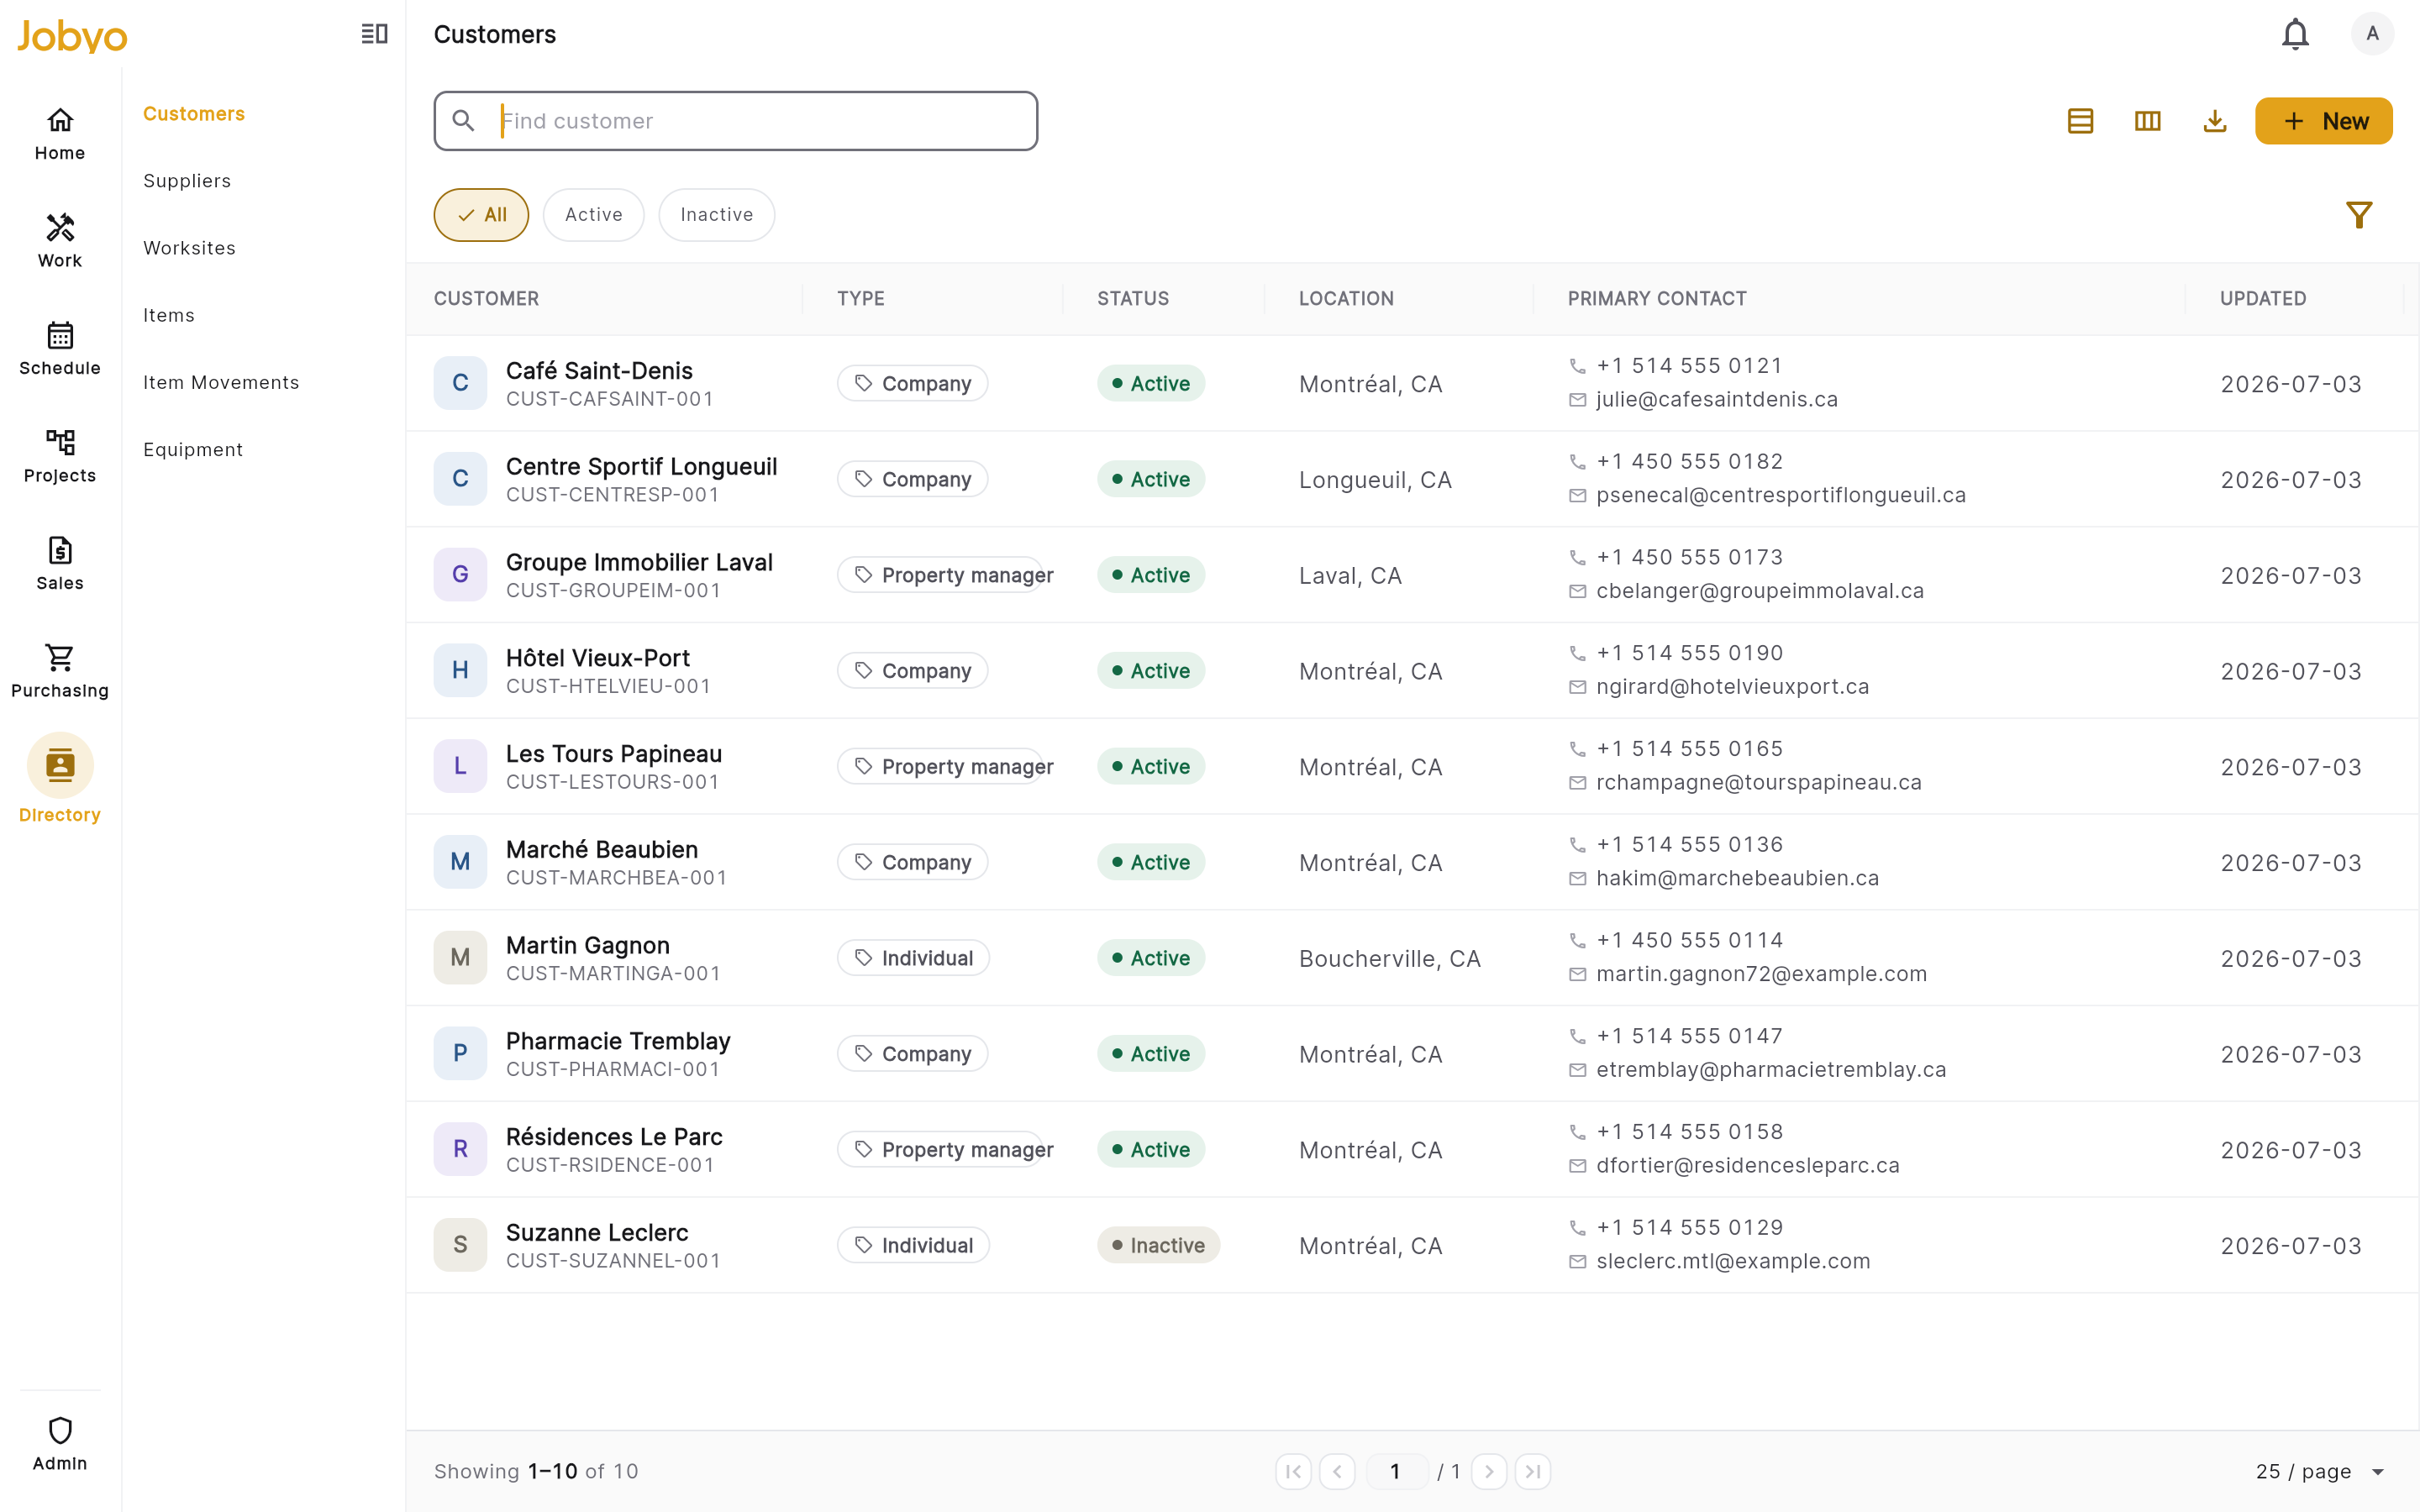This screenshot has height=1512, width=2420.
Task: Open the Home section
Action: (x=60, y=134)
